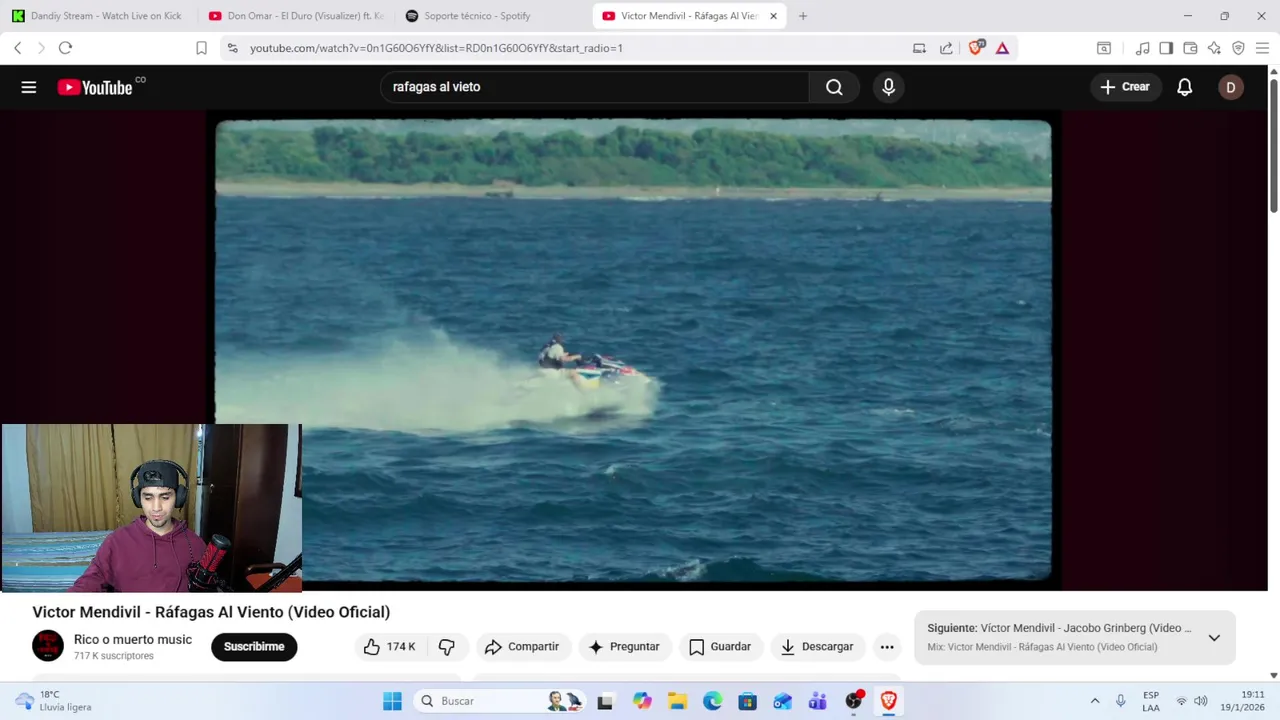Open Leo AI sparkle icon
The image size is (1280, 720).
(1214, 48)
